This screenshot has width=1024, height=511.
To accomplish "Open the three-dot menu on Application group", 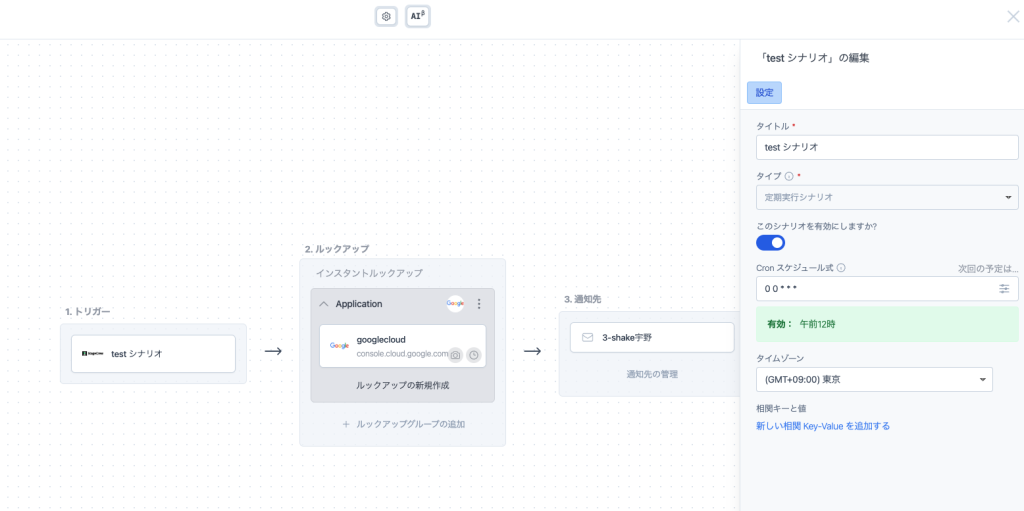I will point(479,304).
